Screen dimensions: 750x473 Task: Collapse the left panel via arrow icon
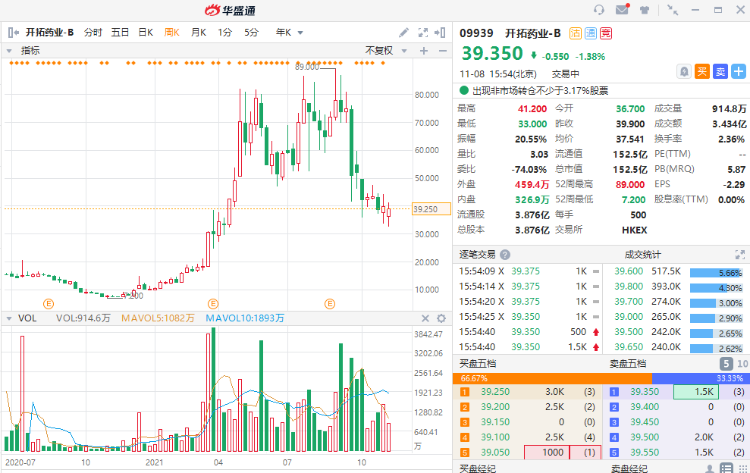(13, 33)
